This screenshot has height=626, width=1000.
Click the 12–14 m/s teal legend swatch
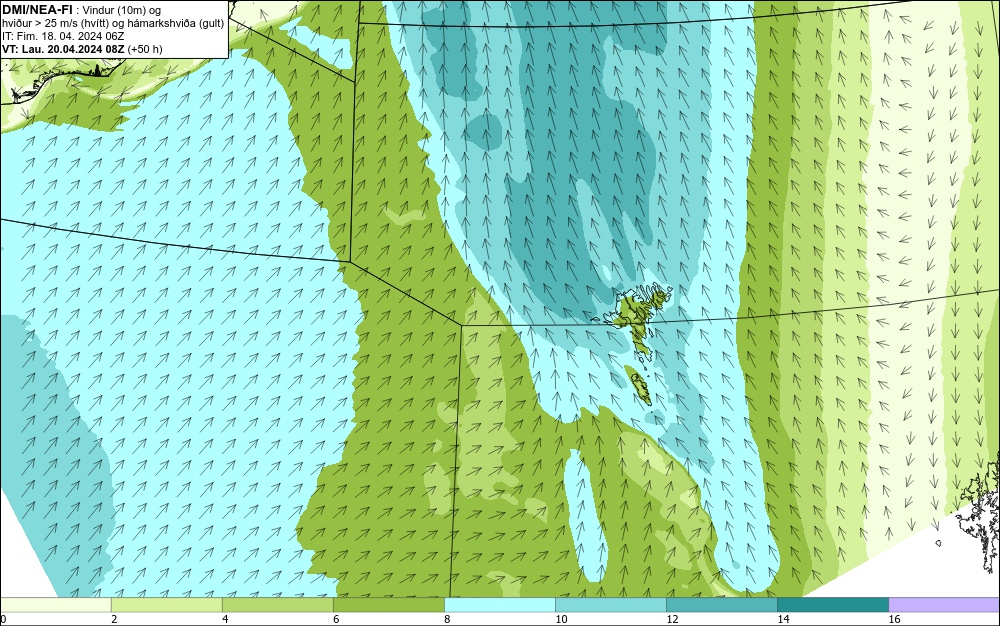point(721,604)
